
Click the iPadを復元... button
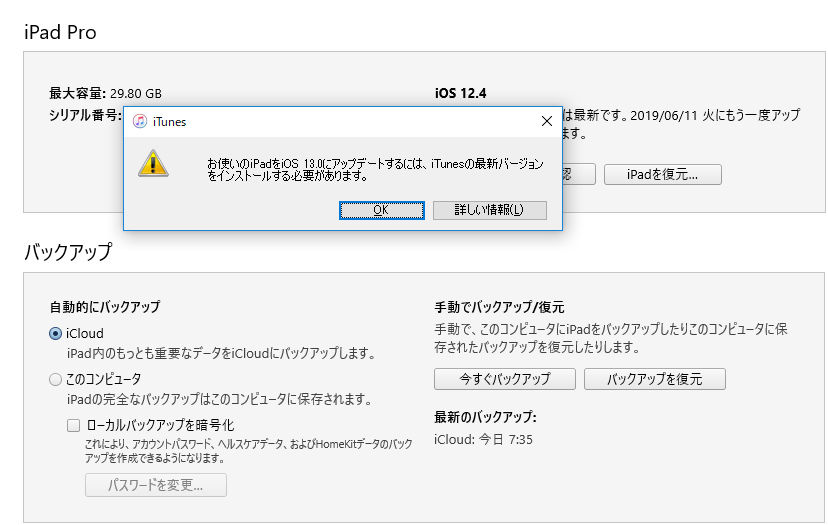[x=662, y=175]
